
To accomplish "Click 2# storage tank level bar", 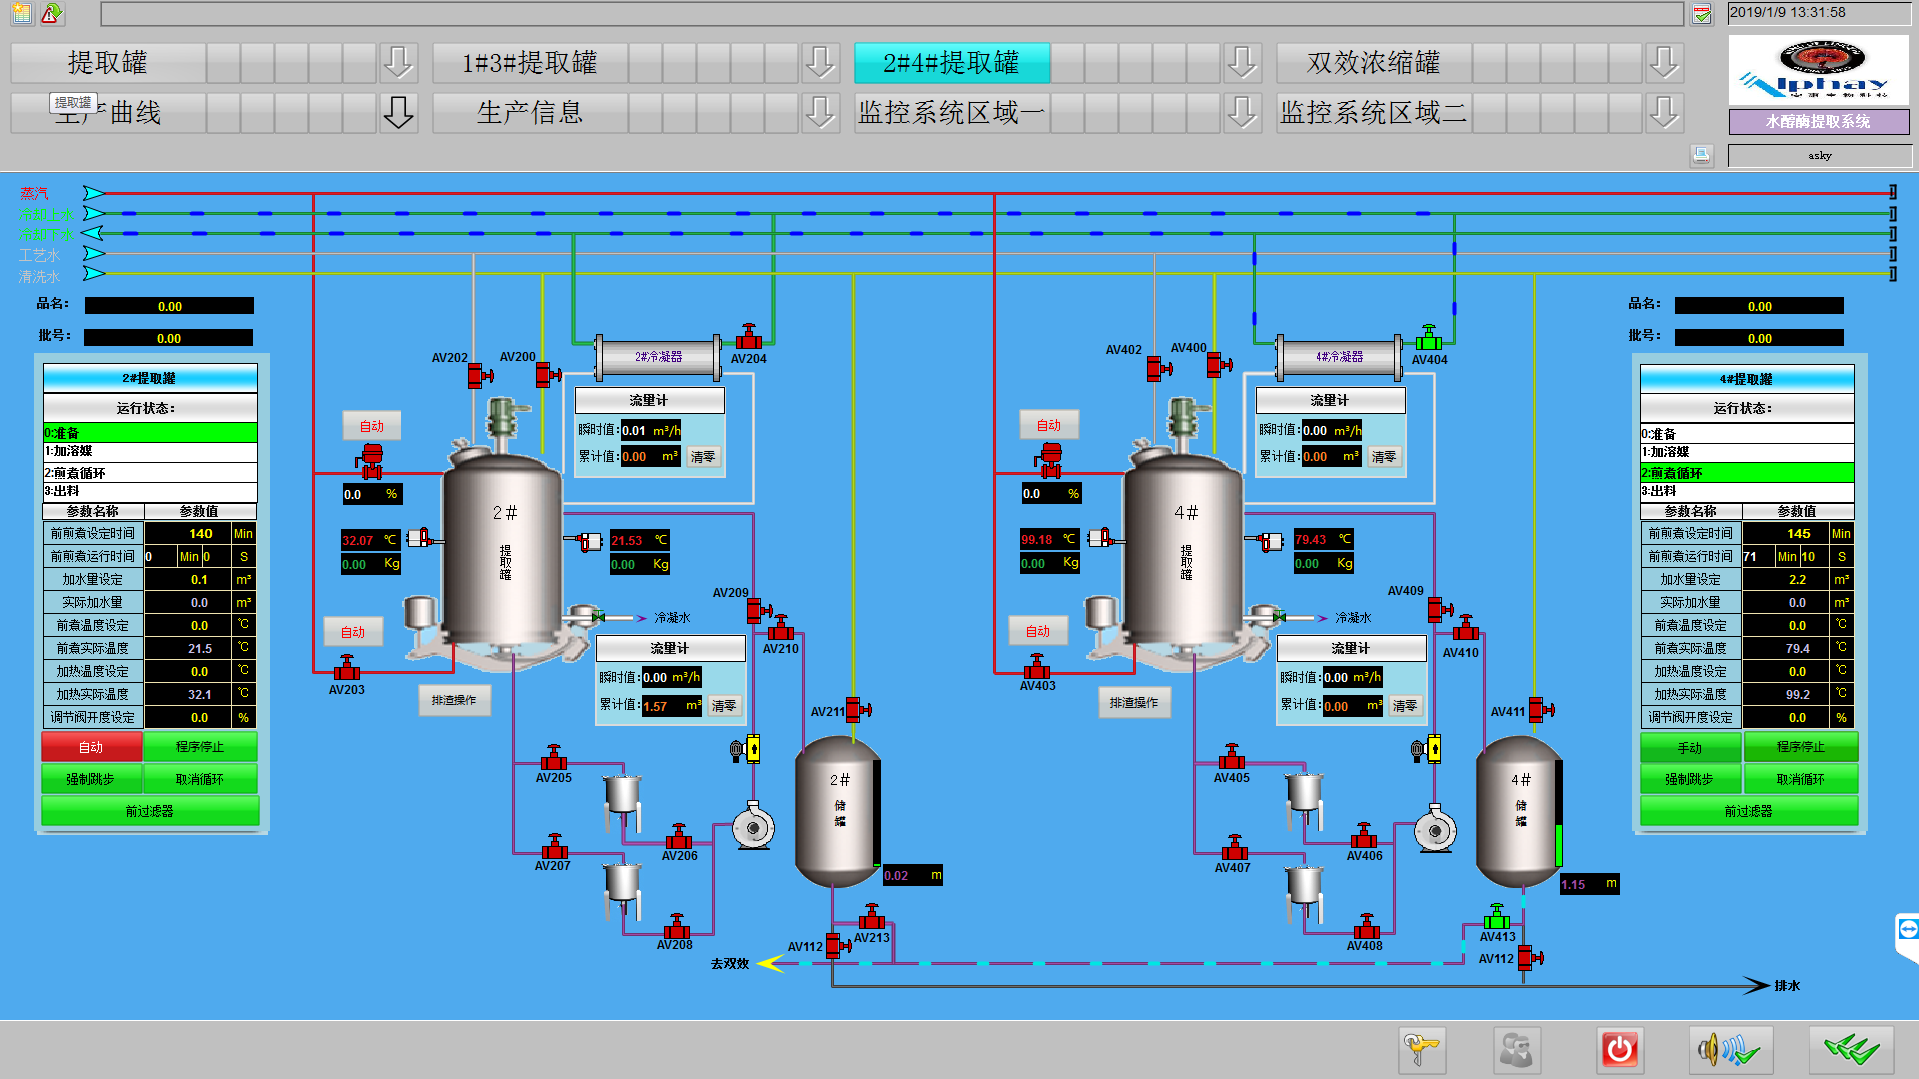I will pos(876,813).
